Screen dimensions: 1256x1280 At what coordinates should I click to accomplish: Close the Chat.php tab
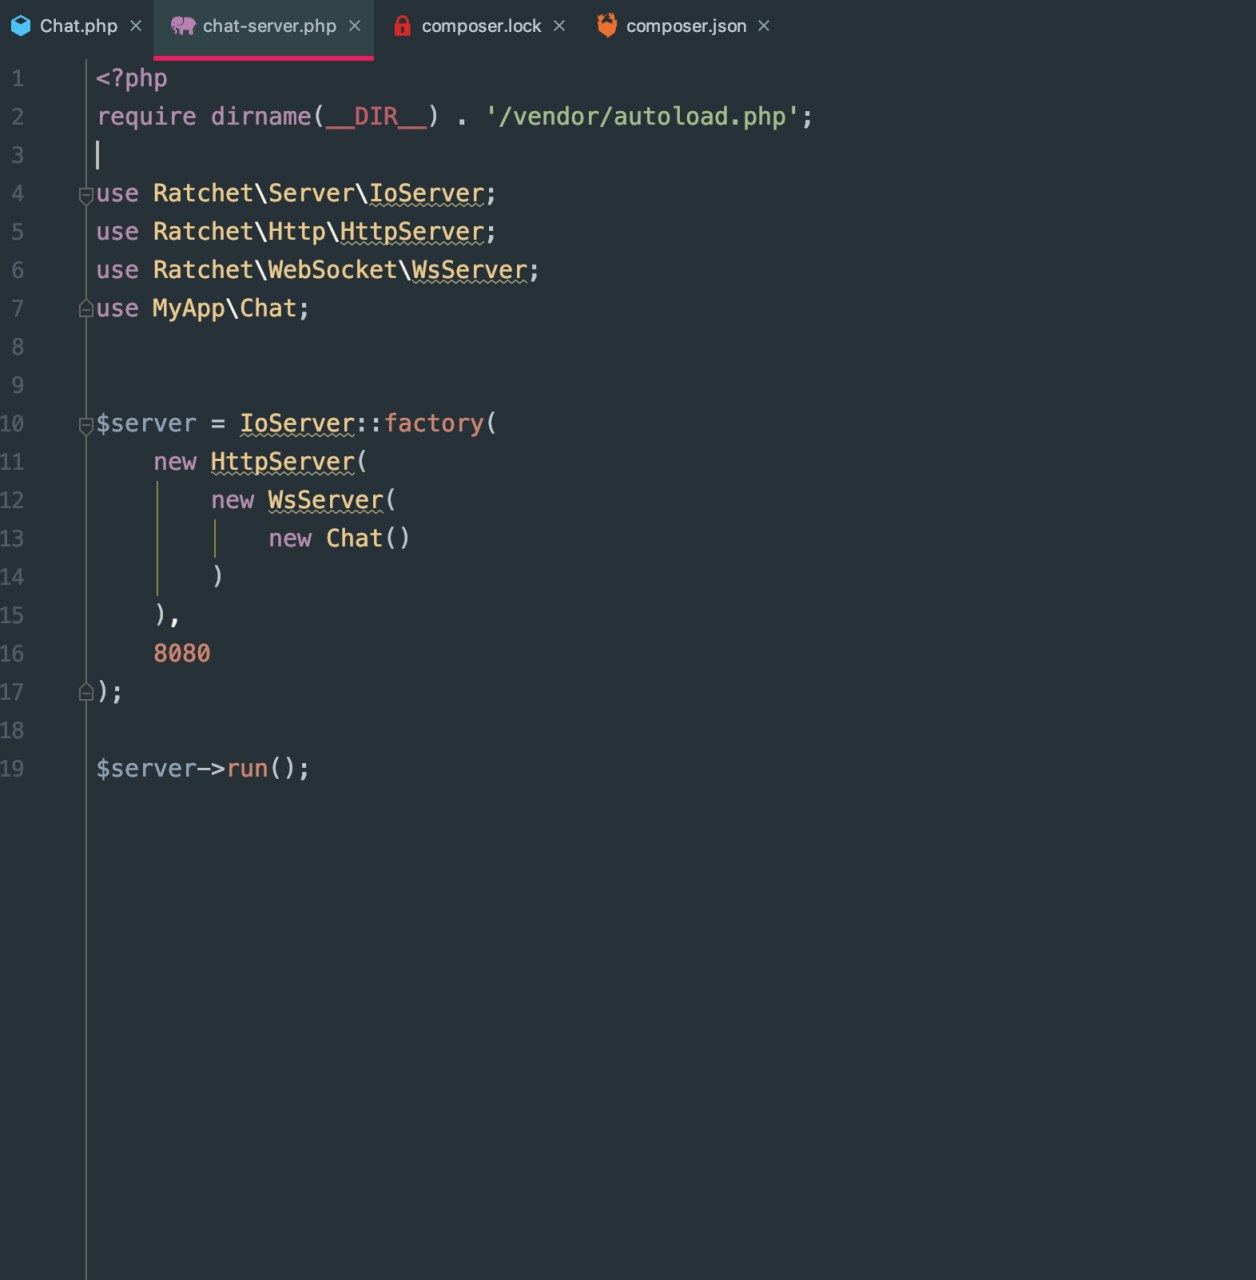136,26
